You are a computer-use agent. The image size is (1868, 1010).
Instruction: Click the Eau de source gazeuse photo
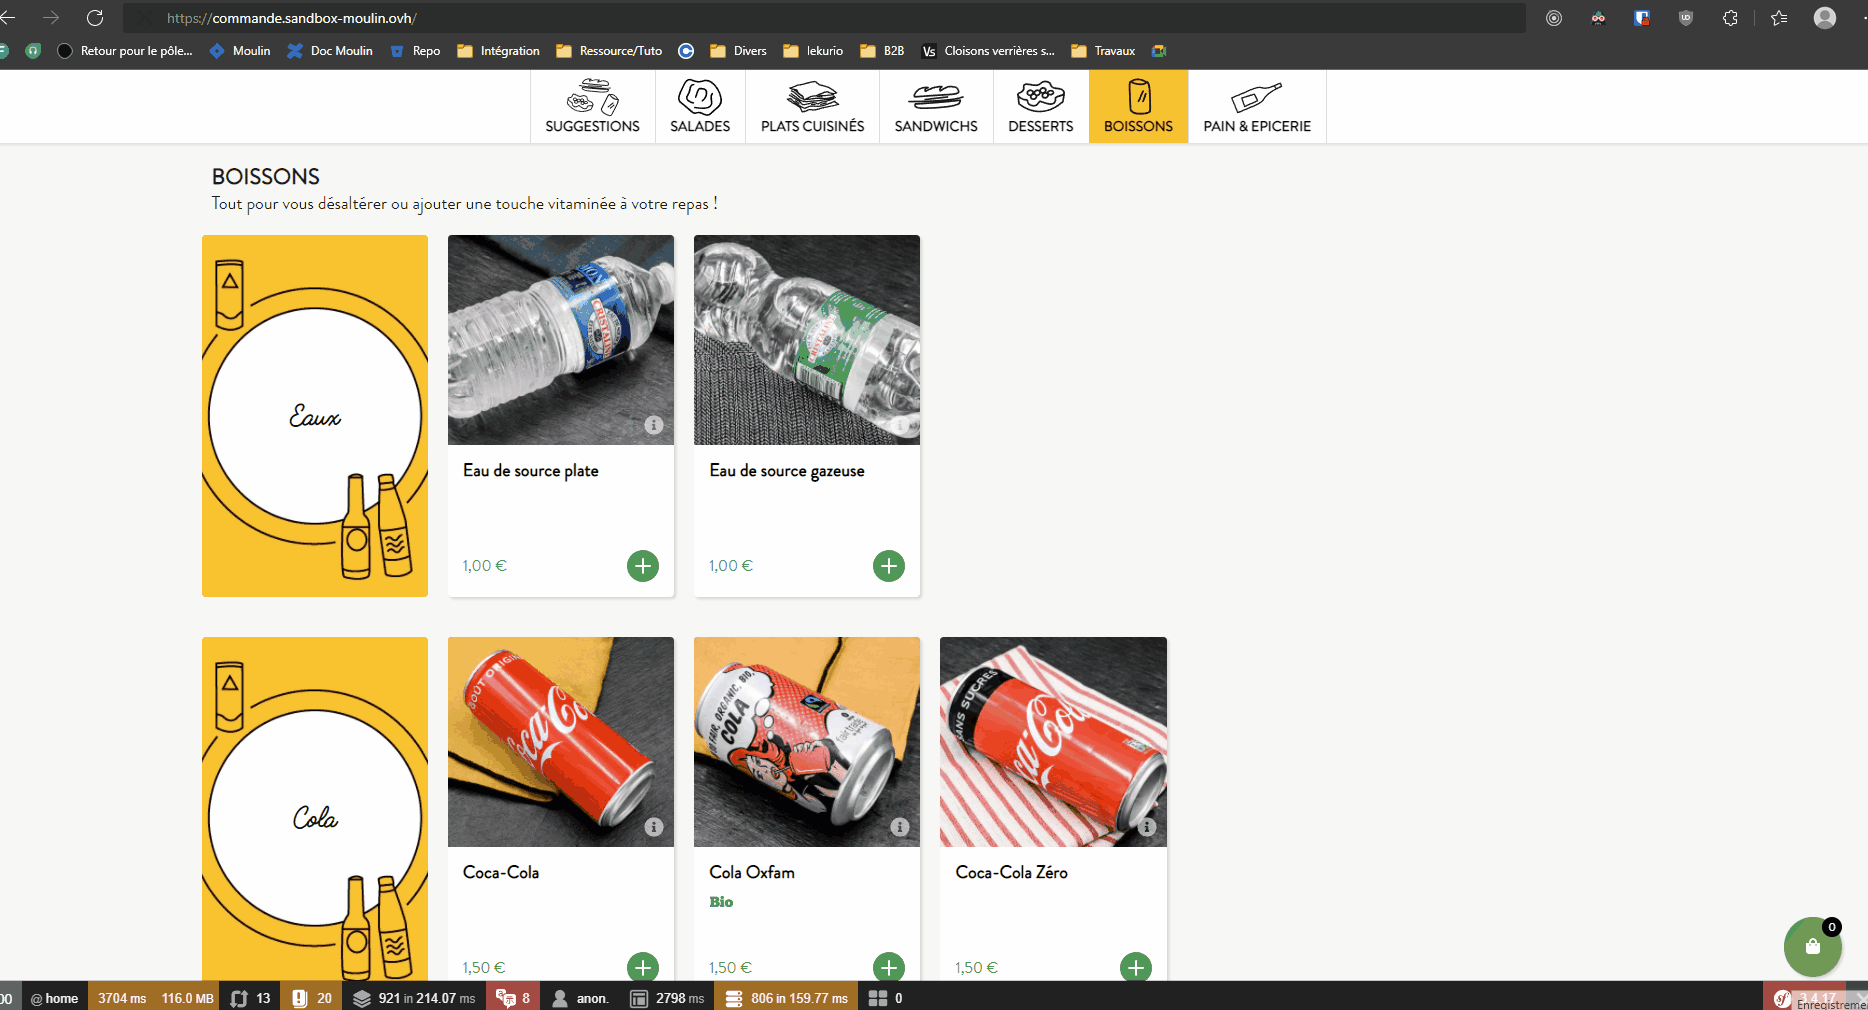[x=807, y=340]
